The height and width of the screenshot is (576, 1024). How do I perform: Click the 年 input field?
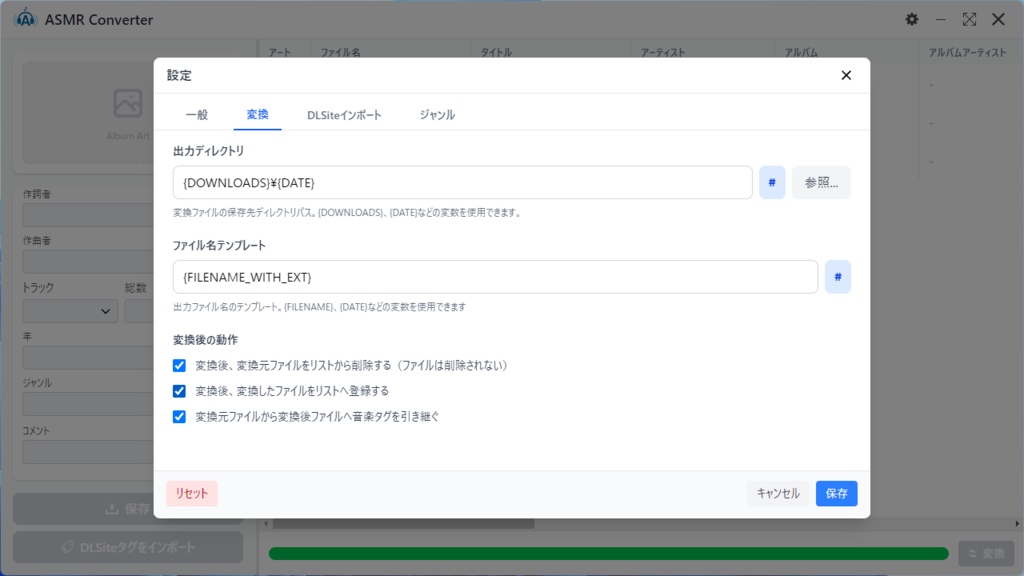click(x=88, y=358)
